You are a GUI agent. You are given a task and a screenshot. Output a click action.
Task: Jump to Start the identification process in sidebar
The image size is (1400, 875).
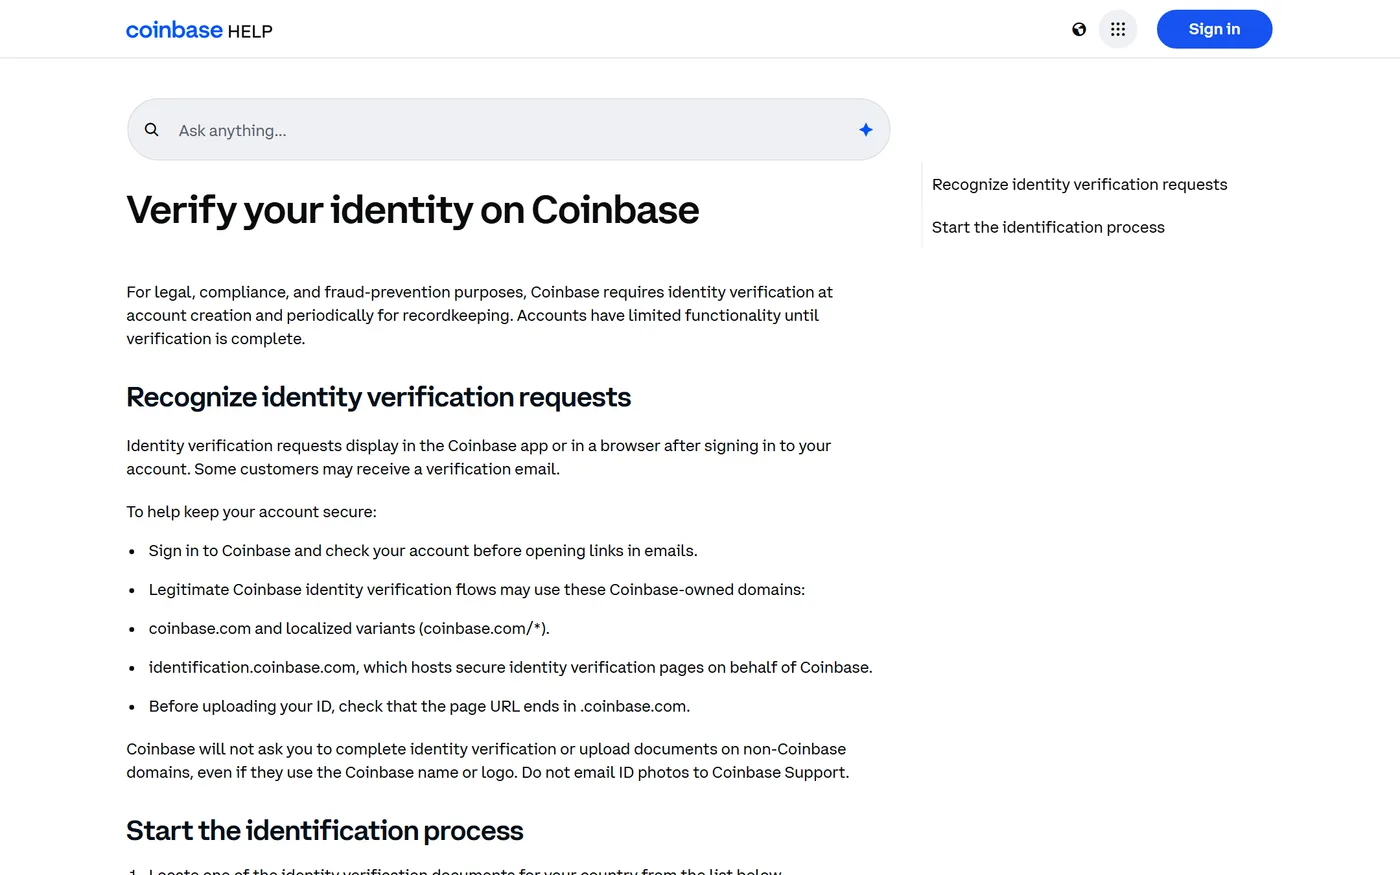pyautogui.click(x=1048, y=228)
